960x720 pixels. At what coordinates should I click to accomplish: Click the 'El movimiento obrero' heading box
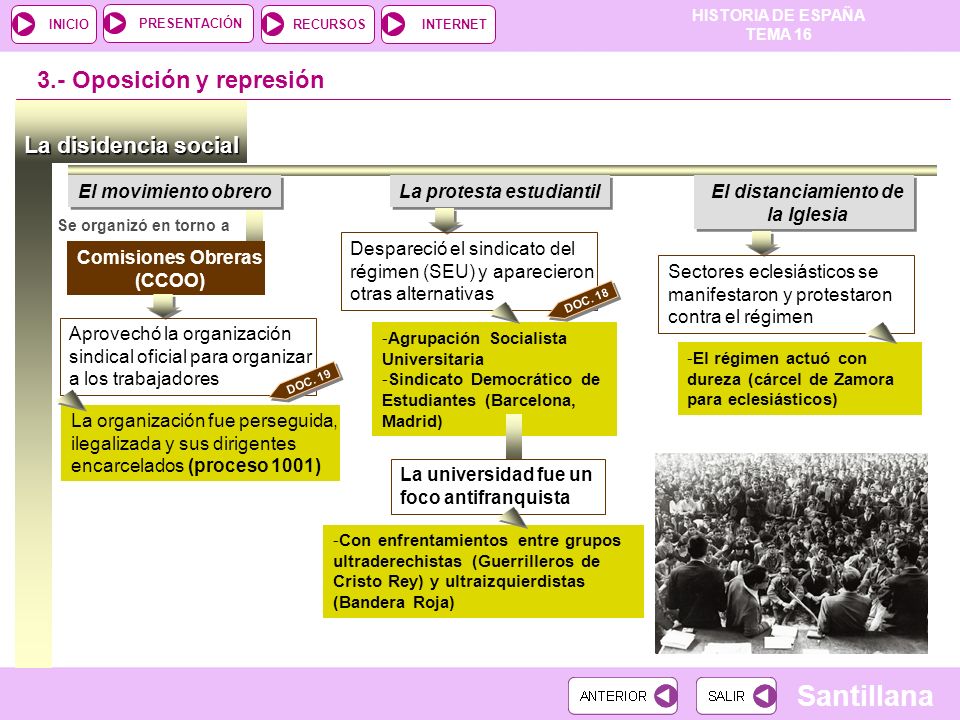[175, 192]
